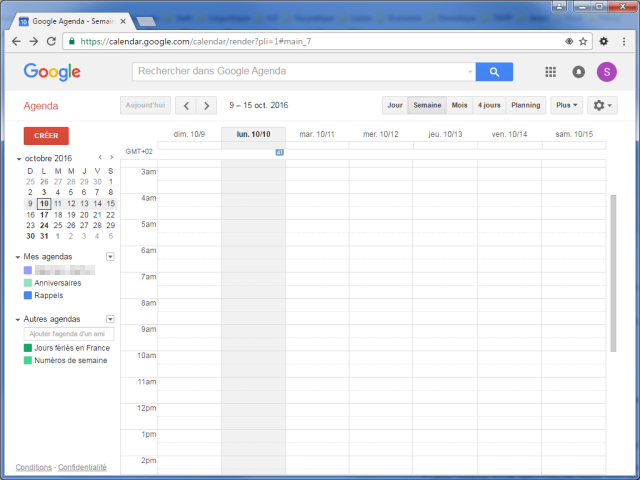Open Google notifications bell
This screenshot has width=640, height=480.
click(x=578, y=72)
